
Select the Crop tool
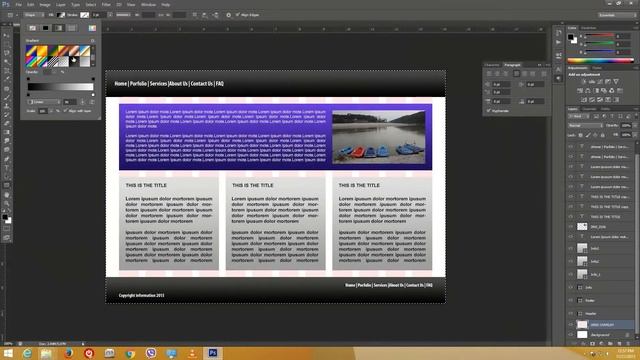click(x=7, y=71)
